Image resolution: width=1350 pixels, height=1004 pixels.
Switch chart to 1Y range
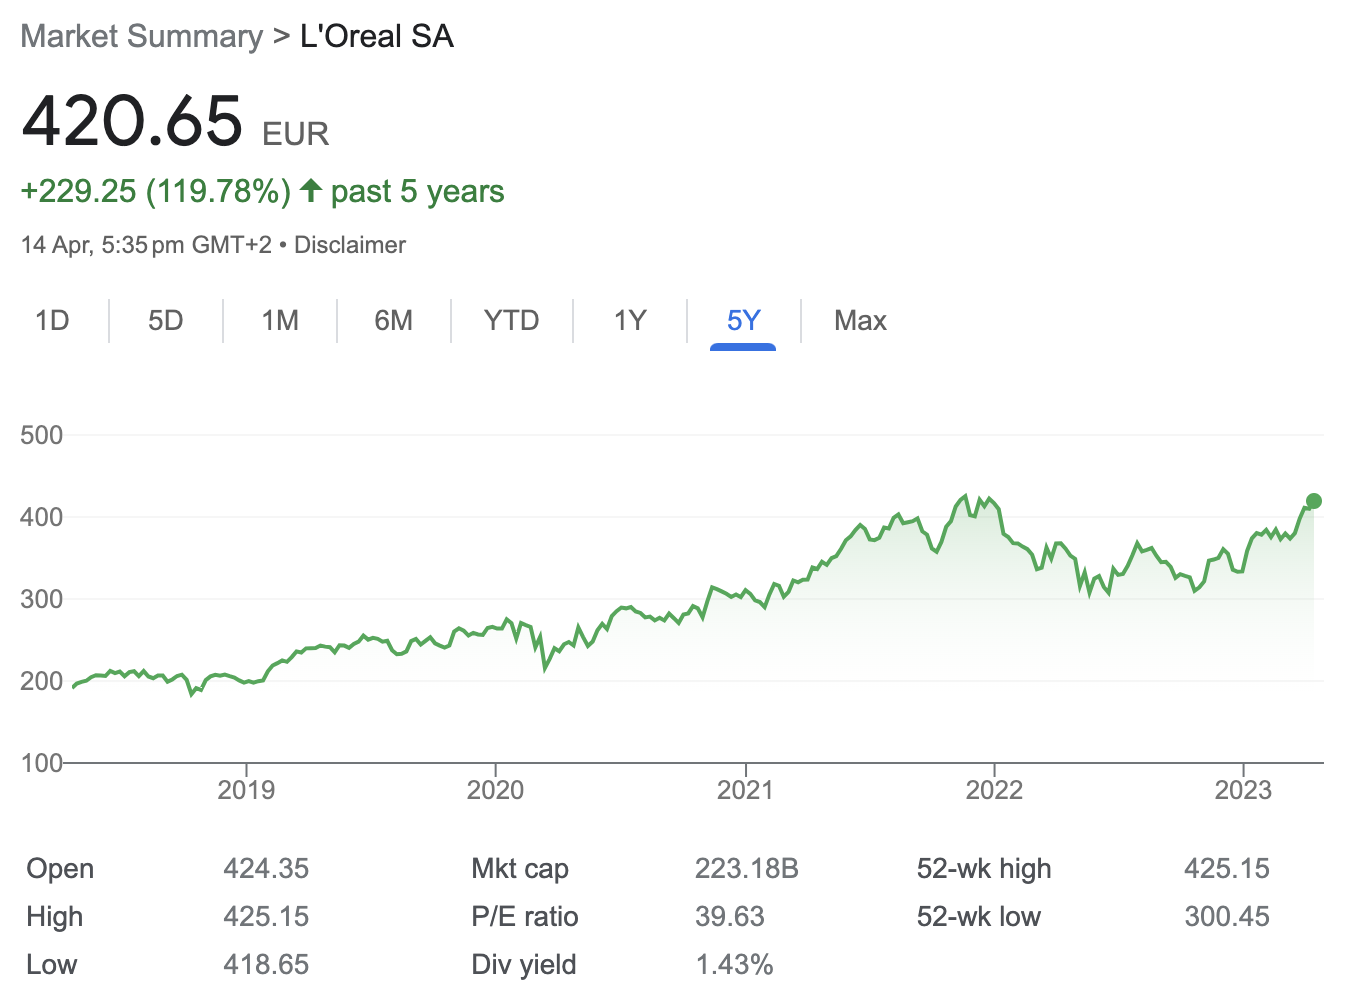tap(630, 321)
